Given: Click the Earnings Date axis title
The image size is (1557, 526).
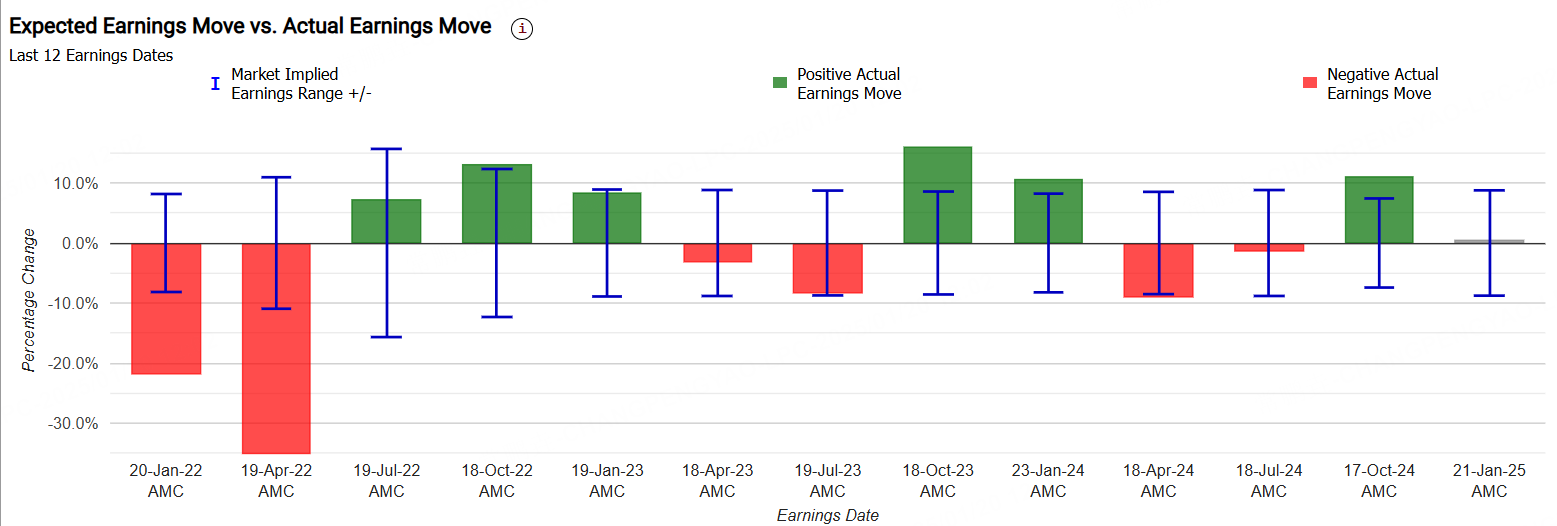Looking at the screenshot, I should point(828,515).
